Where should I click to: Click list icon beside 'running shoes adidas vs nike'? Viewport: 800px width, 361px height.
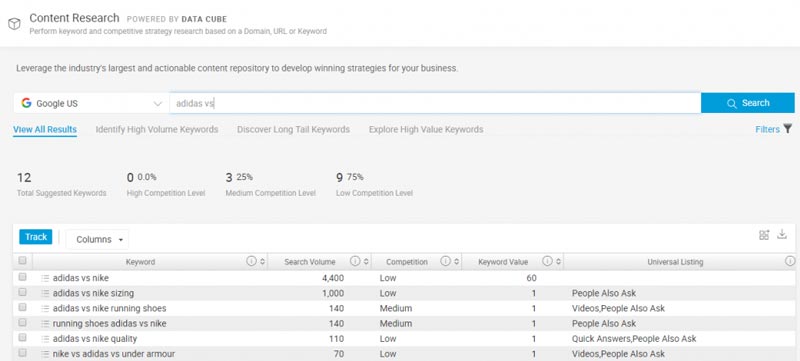coord(45,324)
